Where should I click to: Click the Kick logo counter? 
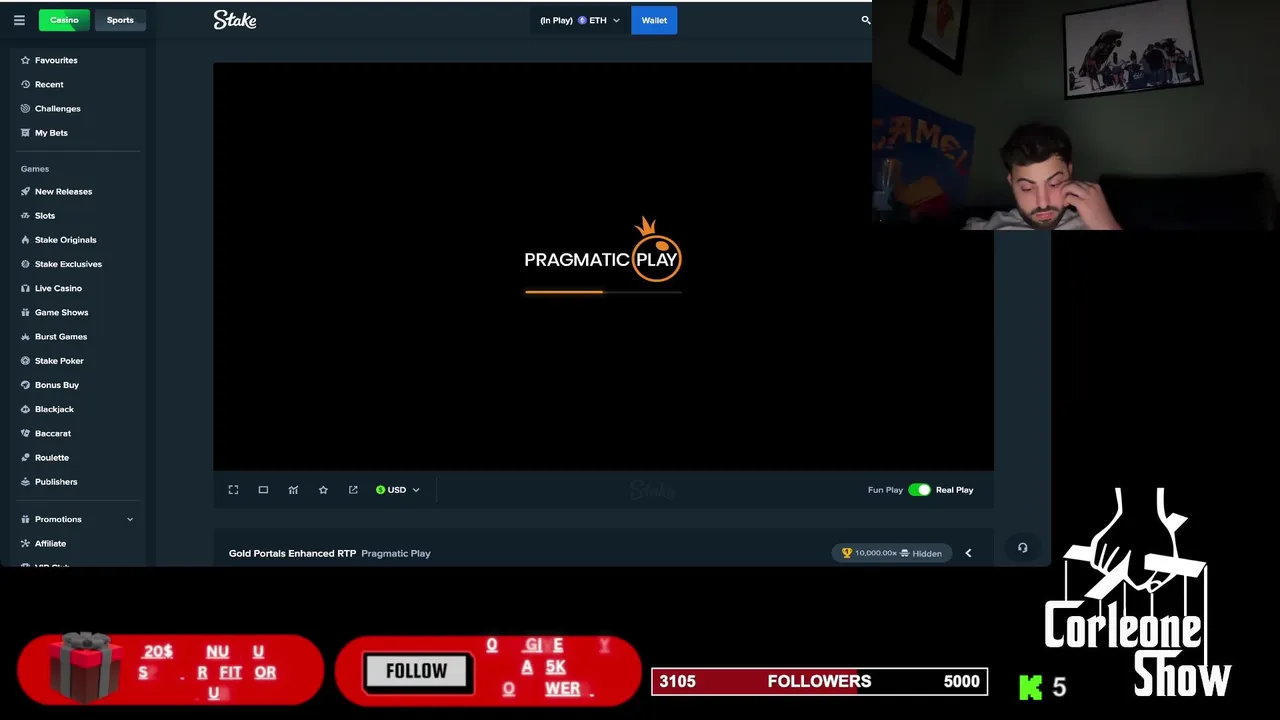pos(1043,687)
